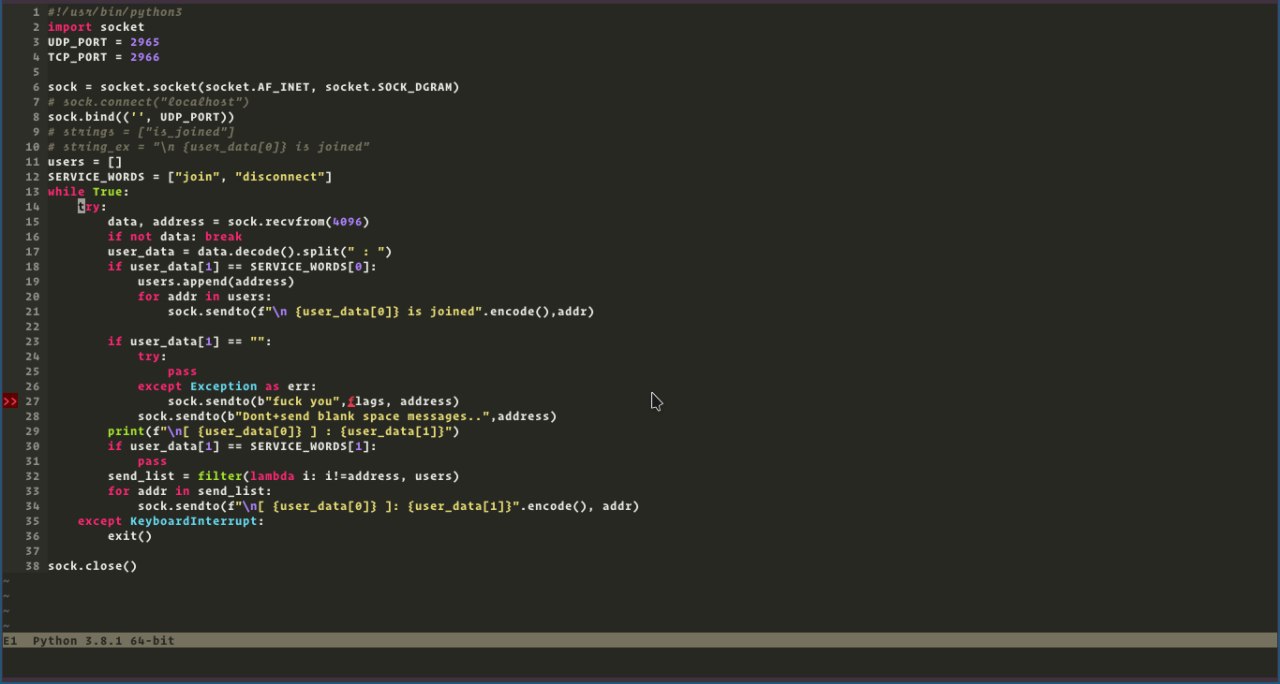Click the commented 'sock.connect' line
This screenshot has width=1280, height=684.
tap(148, 102)
